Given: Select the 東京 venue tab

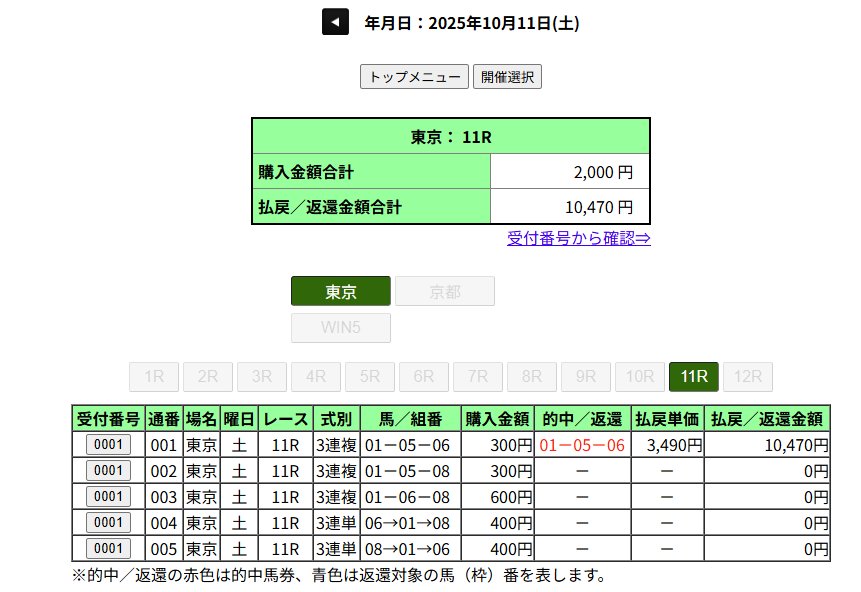Looking at the screenshot, I should click(x=341, y=292).
